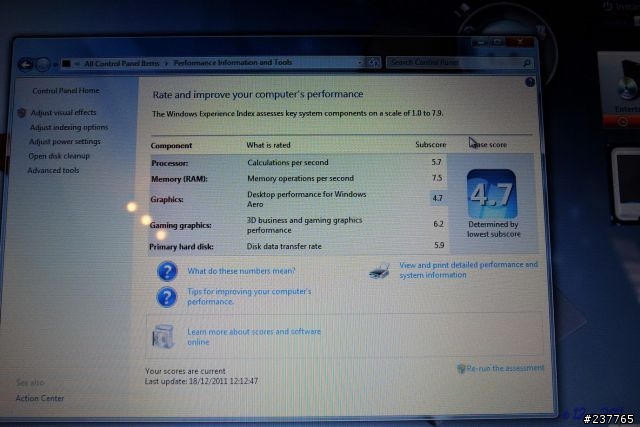Image resolution: width=640 pixels, height=427 pixels.
Task: Open What do these numbers mean link
Action: [241, 271]
